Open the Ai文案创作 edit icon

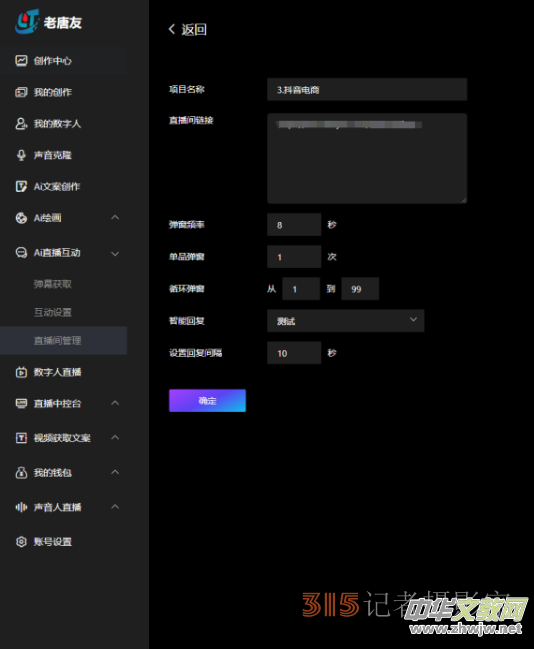(x=21, y=187)
